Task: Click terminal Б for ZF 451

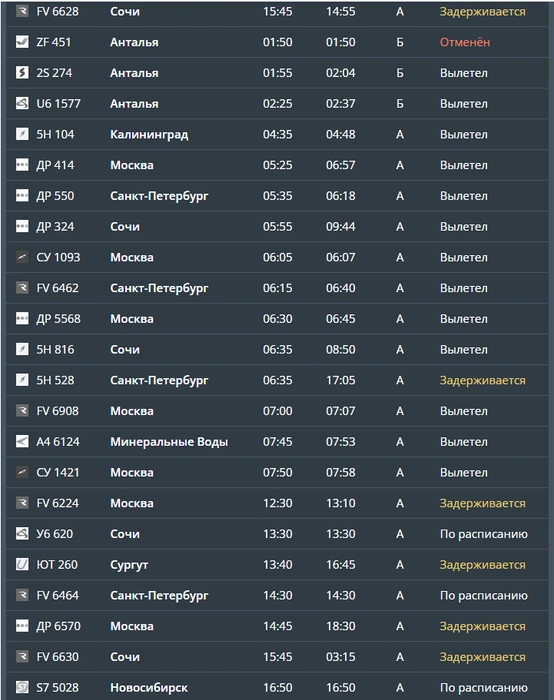Action: 400,42
